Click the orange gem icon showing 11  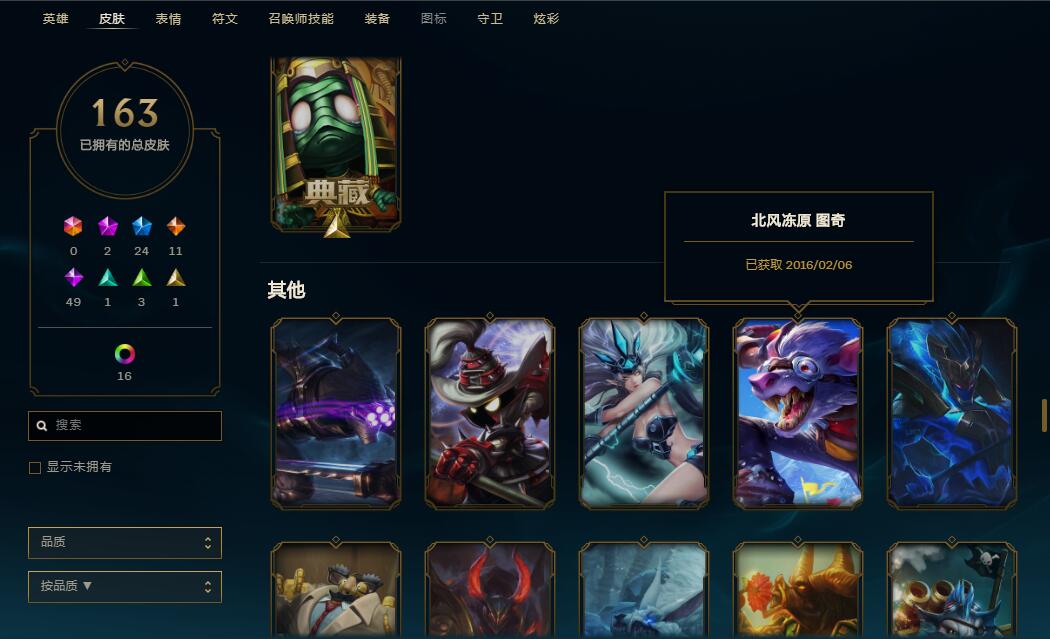tap(175, 226)
